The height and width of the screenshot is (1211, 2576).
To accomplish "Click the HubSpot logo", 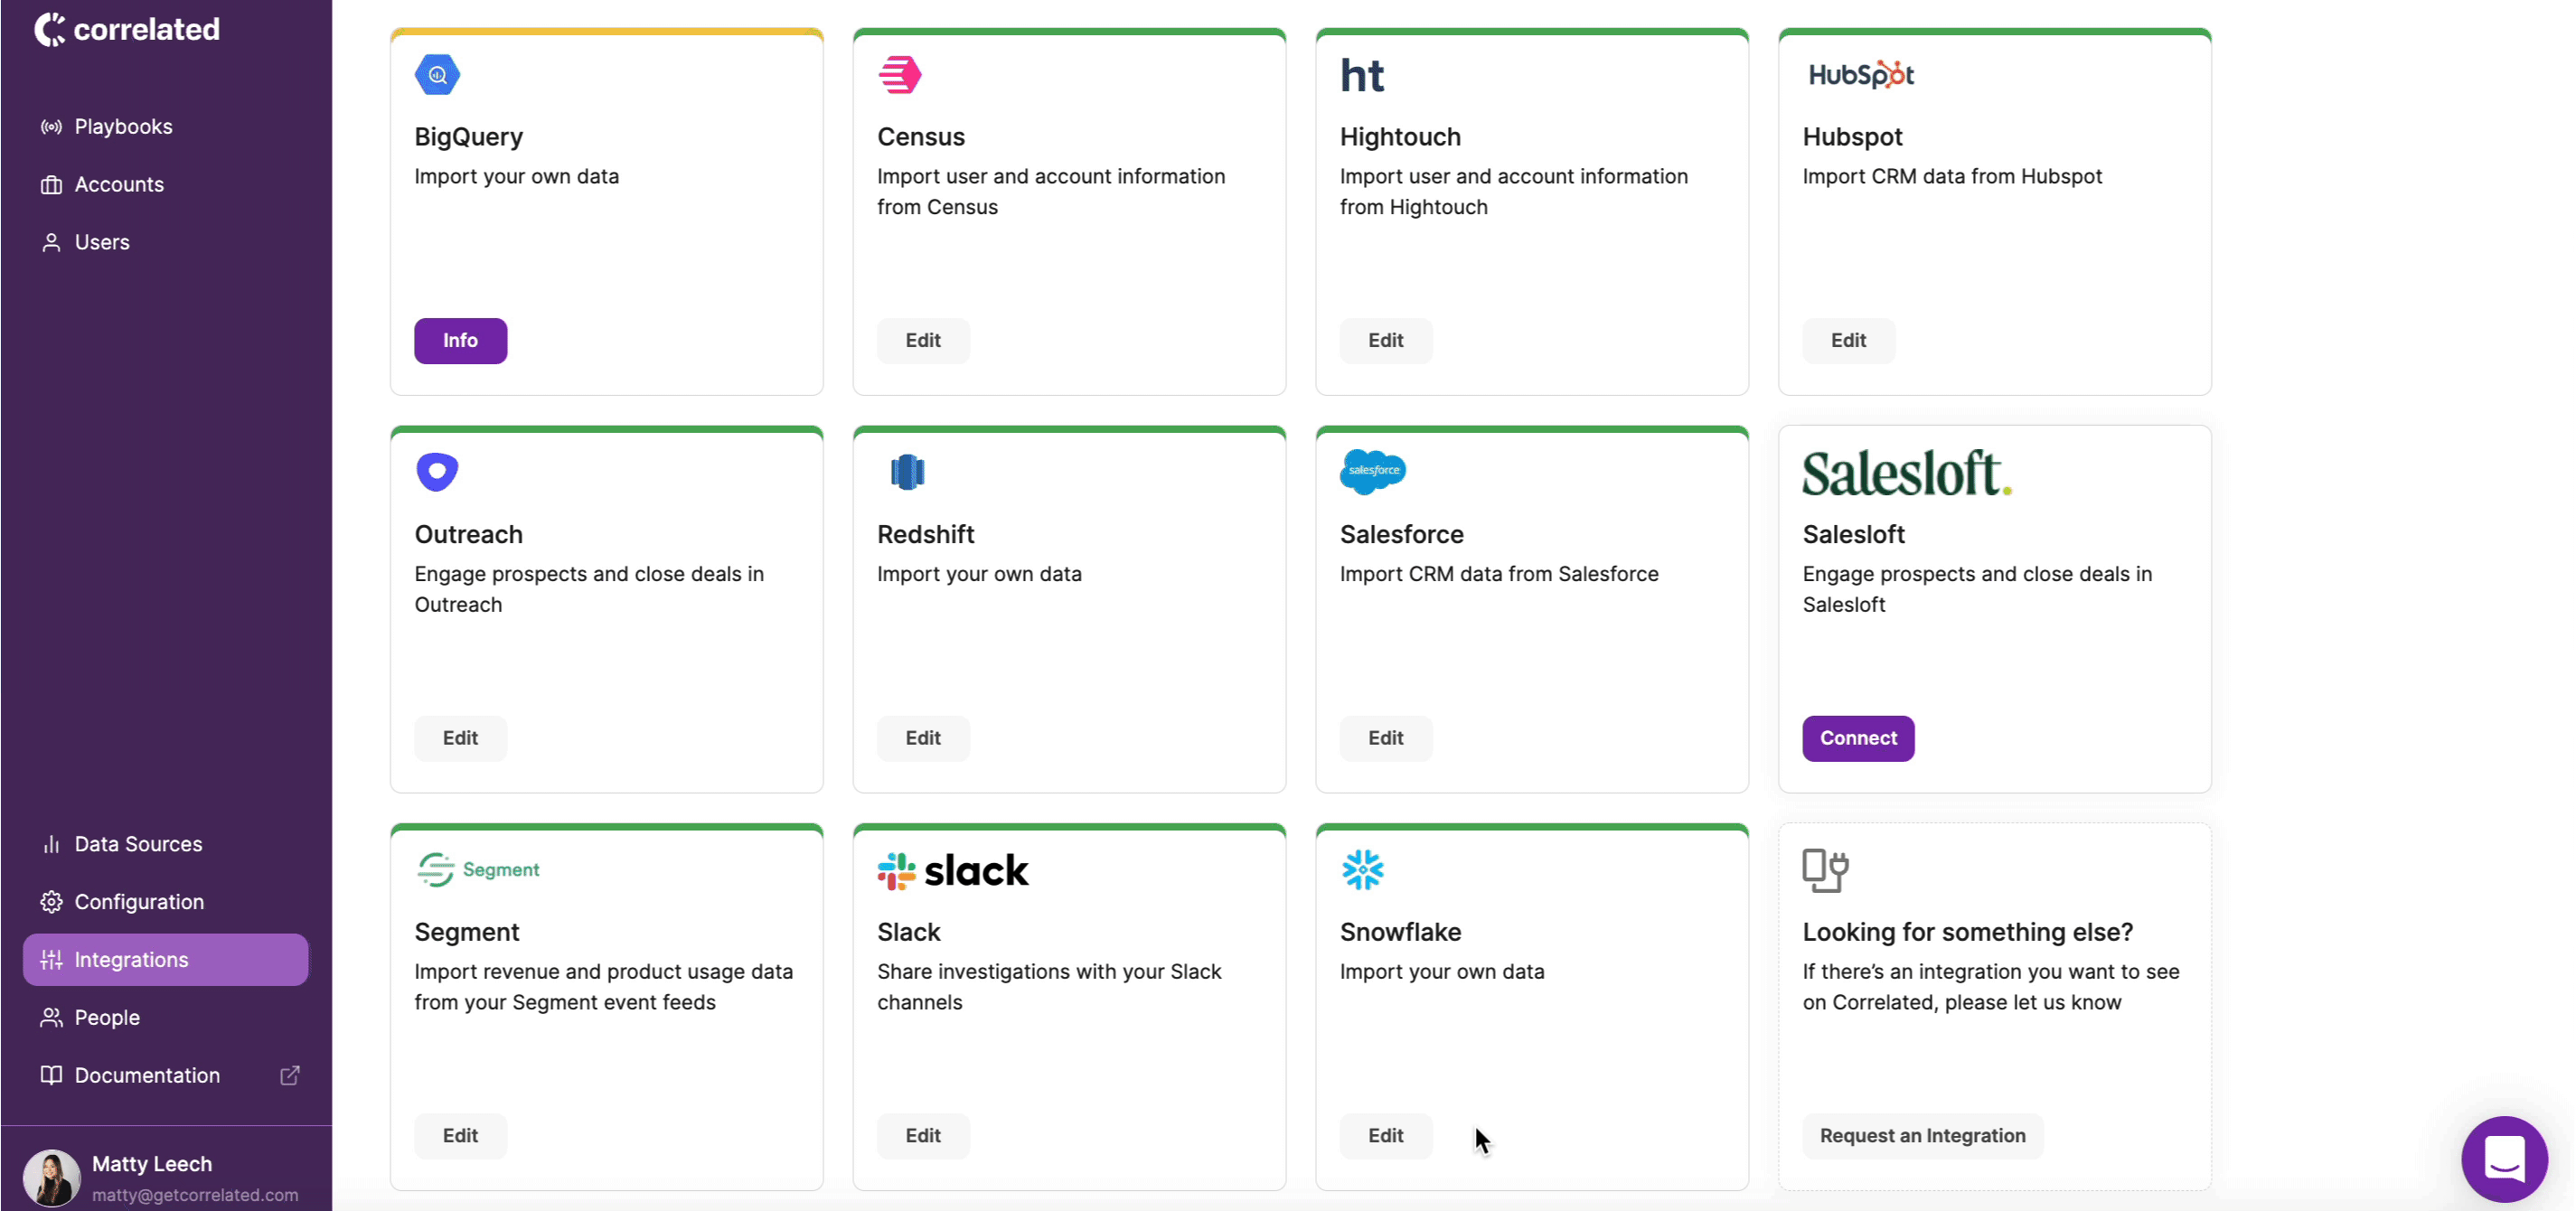I will pos(1861,75).
